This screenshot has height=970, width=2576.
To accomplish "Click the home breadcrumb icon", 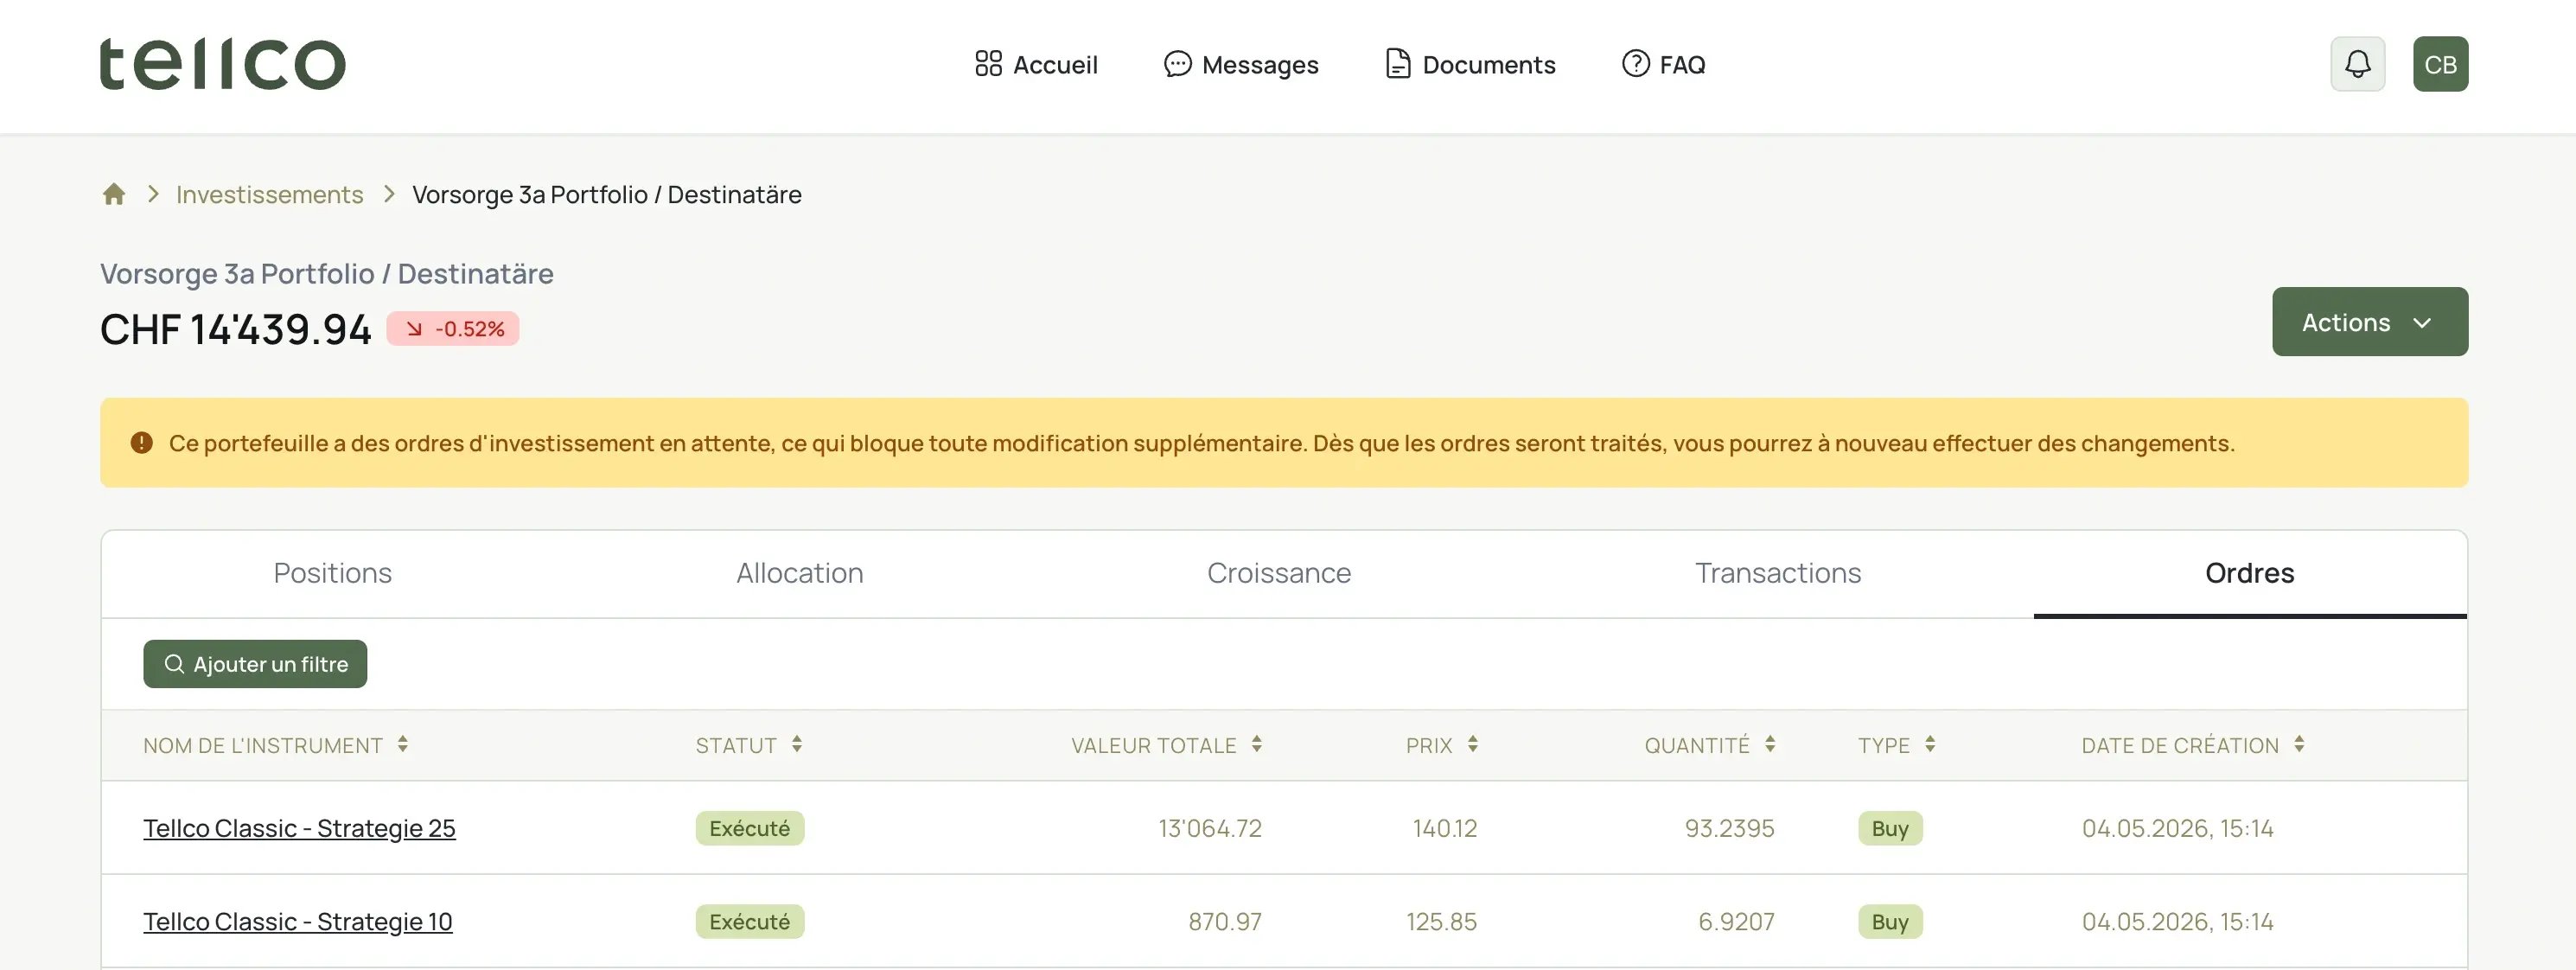I will (114, 194).
